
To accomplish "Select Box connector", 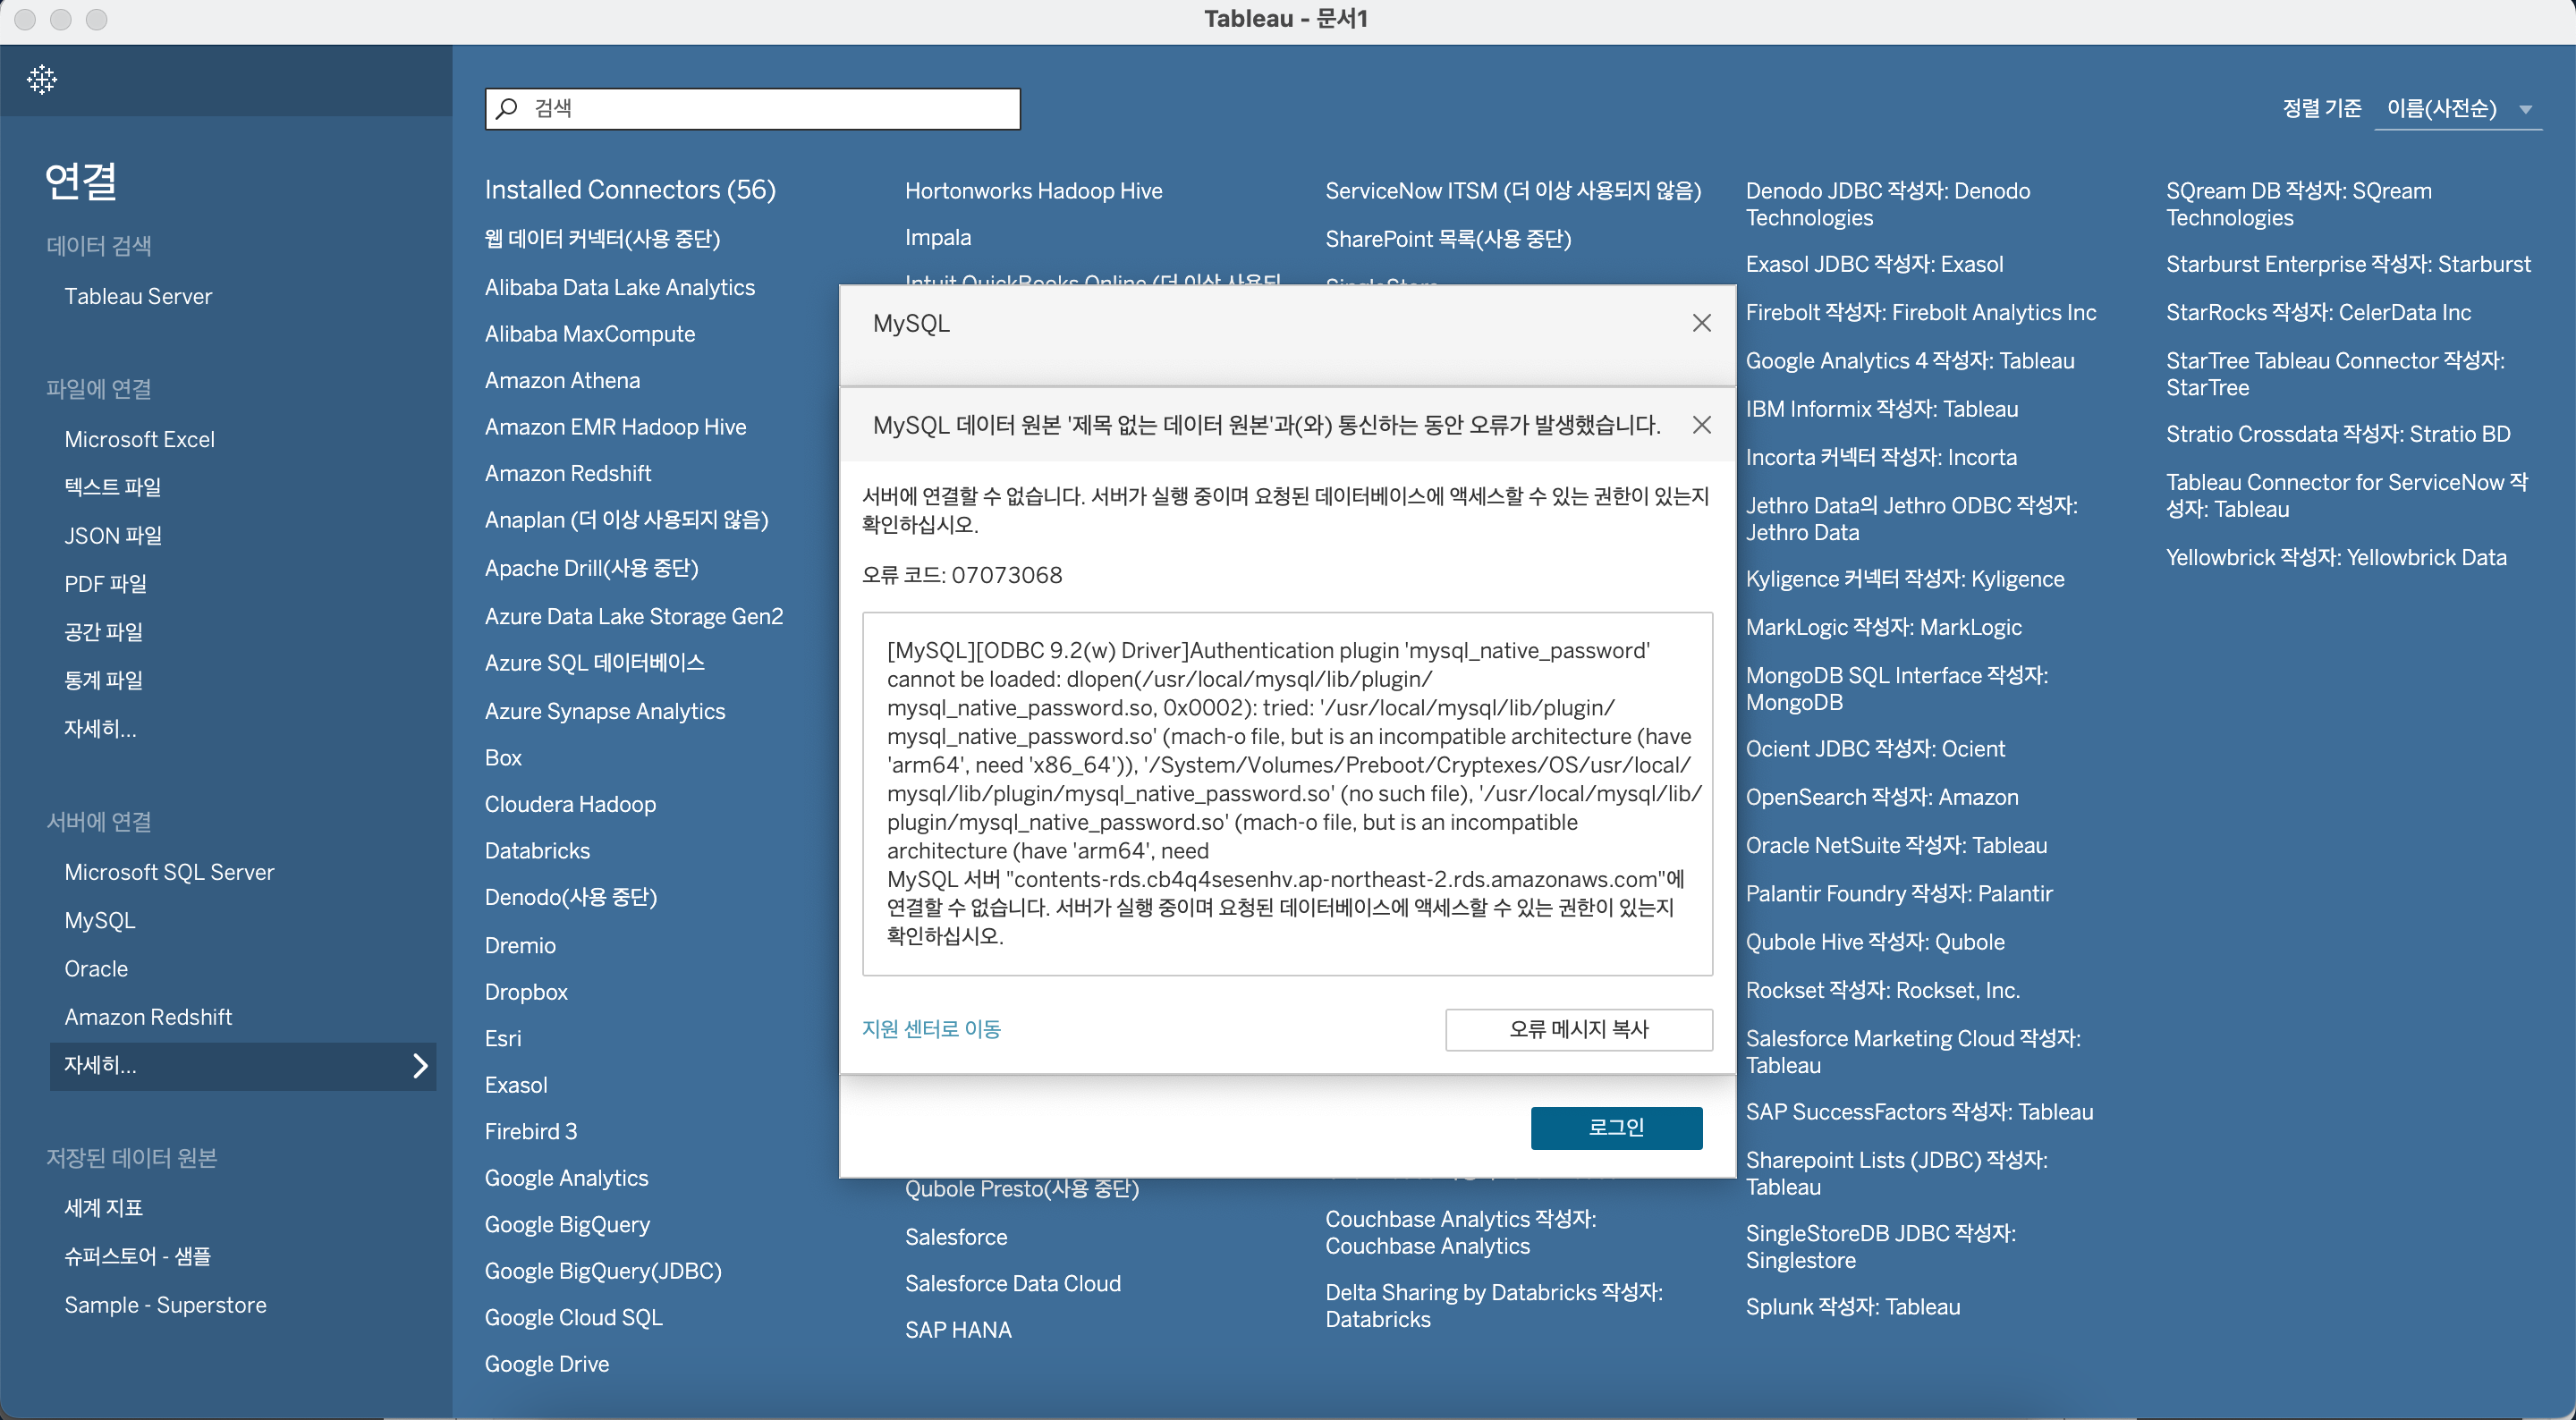I will tap(503, 758).
